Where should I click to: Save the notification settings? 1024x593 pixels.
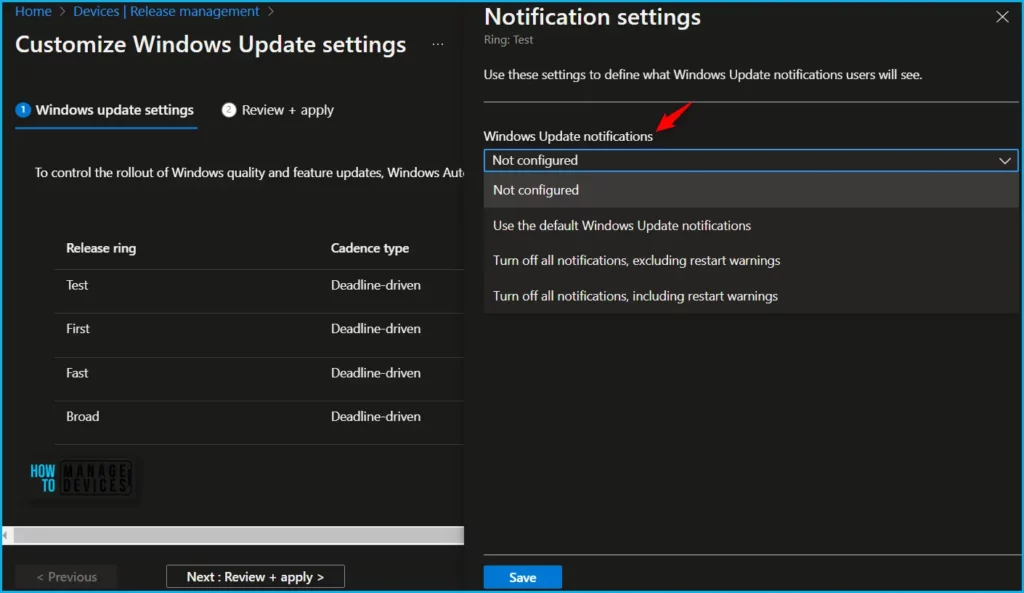tap(522, 577)
